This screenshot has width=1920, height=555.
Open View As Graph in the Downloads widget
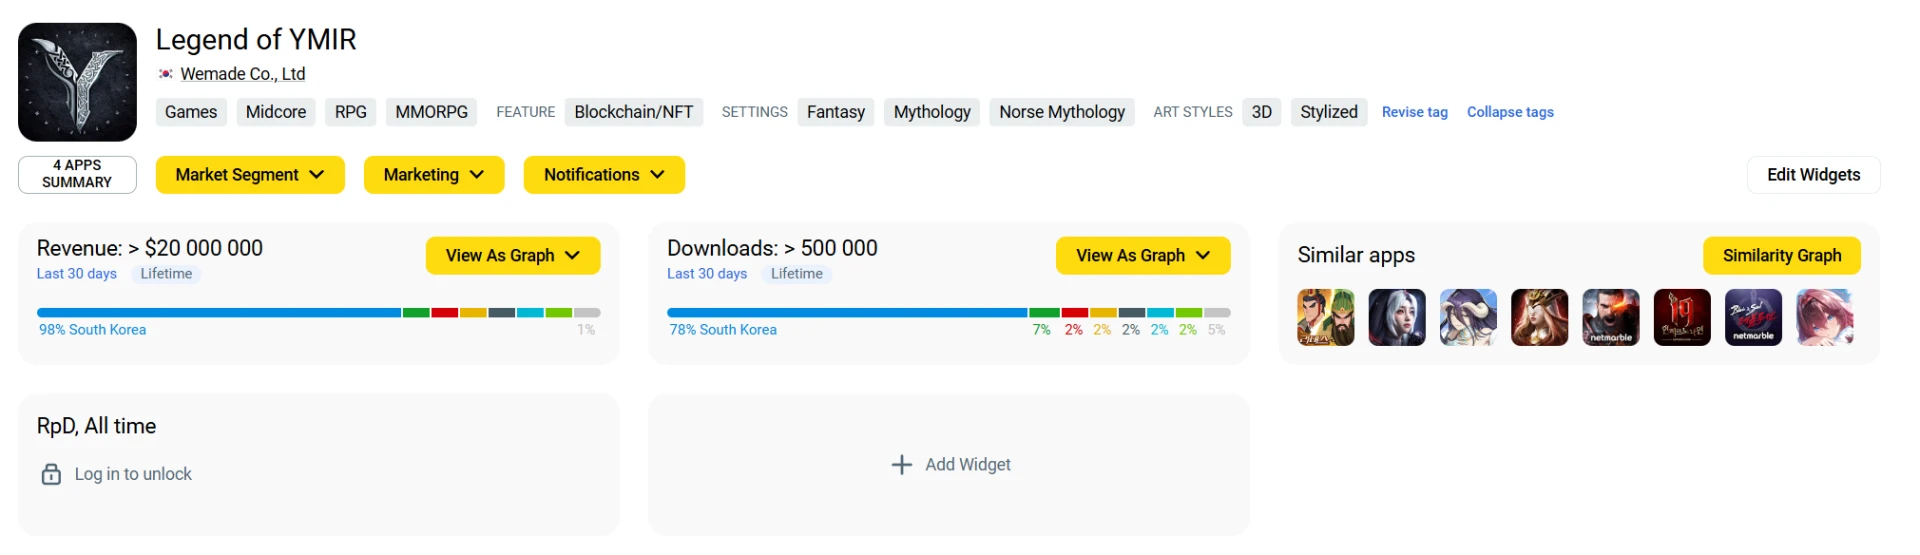point(1142,256)
